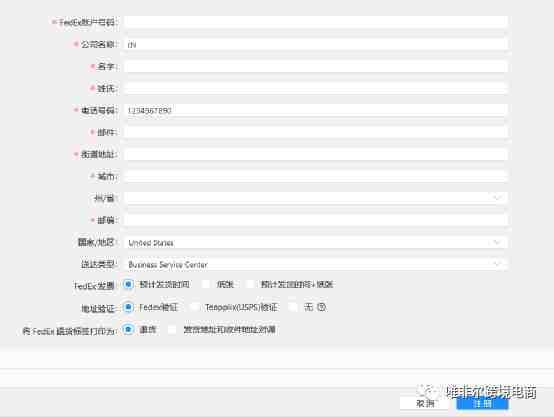Focus the 街道地址 input field
Image resolution: width=554 pixels, height=417 pixels.
click(x=316, y=154)
